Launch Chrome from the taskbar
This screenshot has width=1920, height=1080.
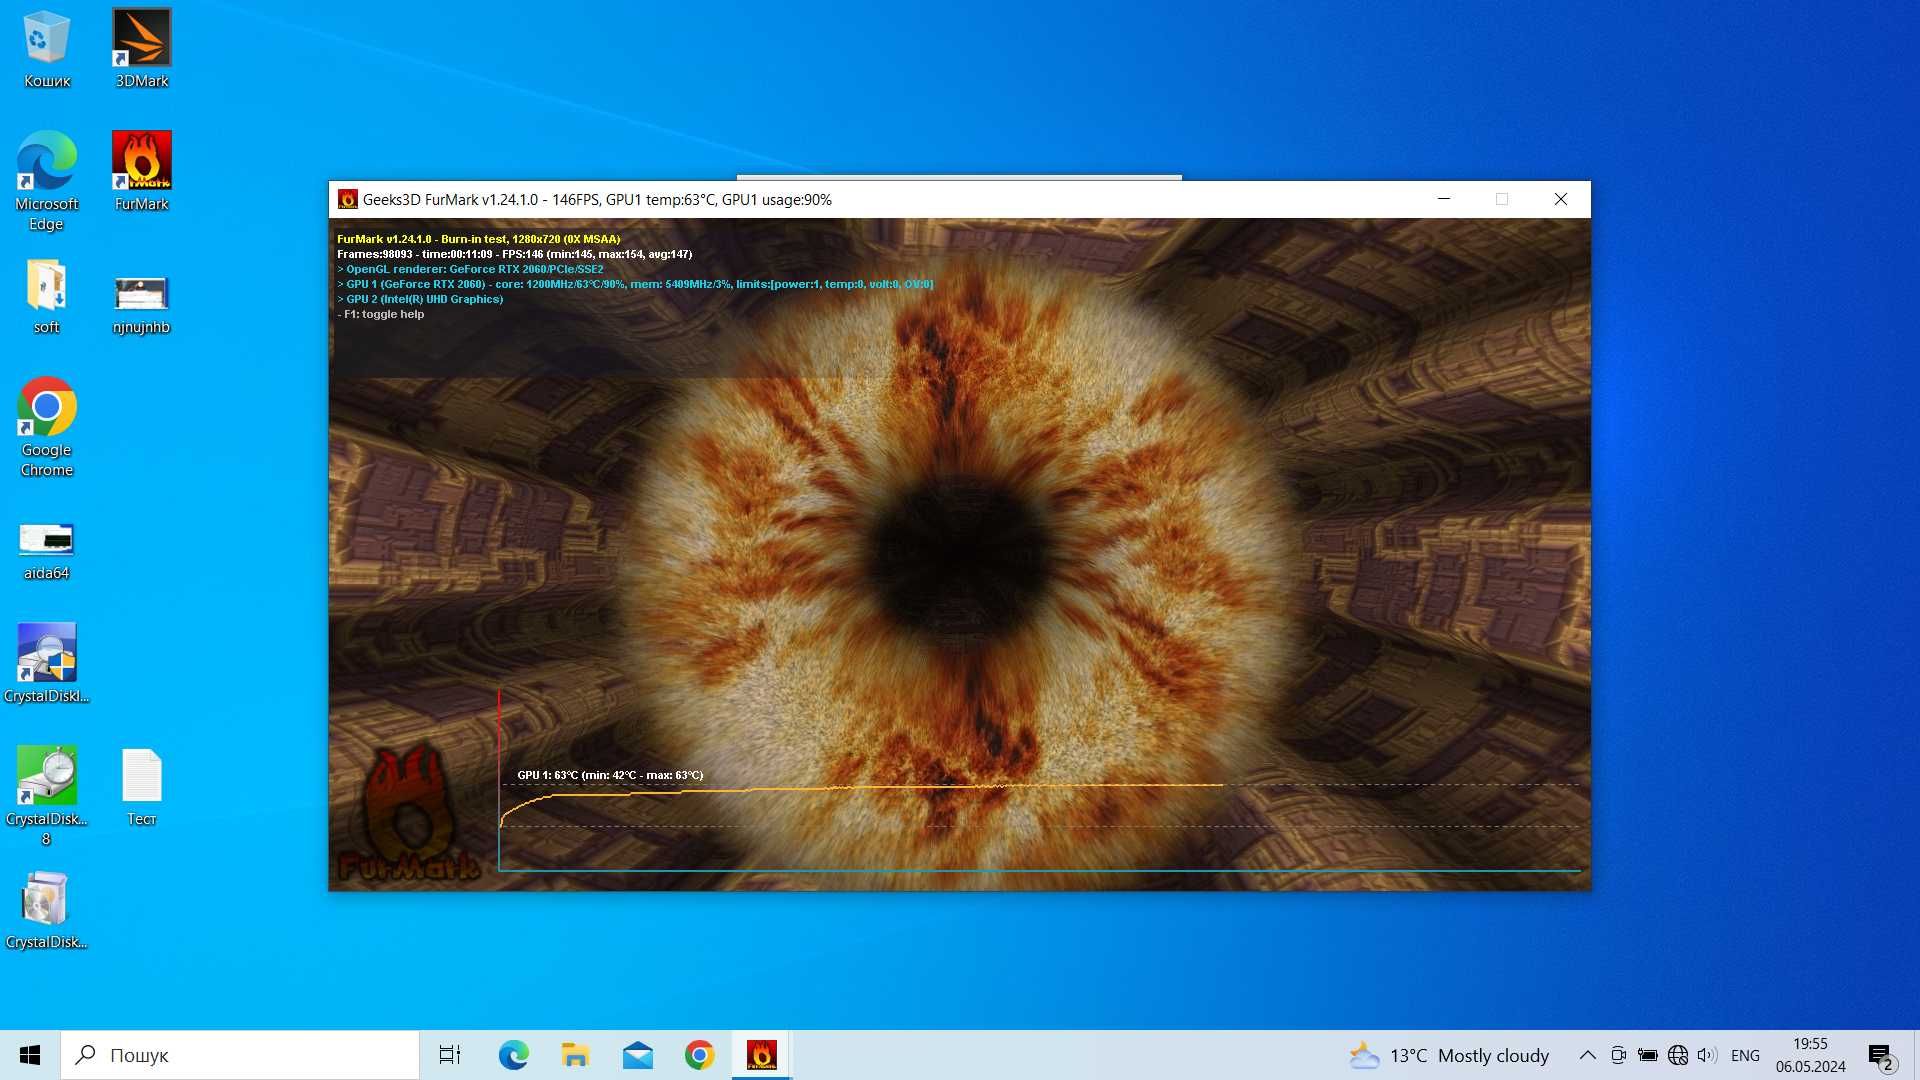click(700, 1055)
